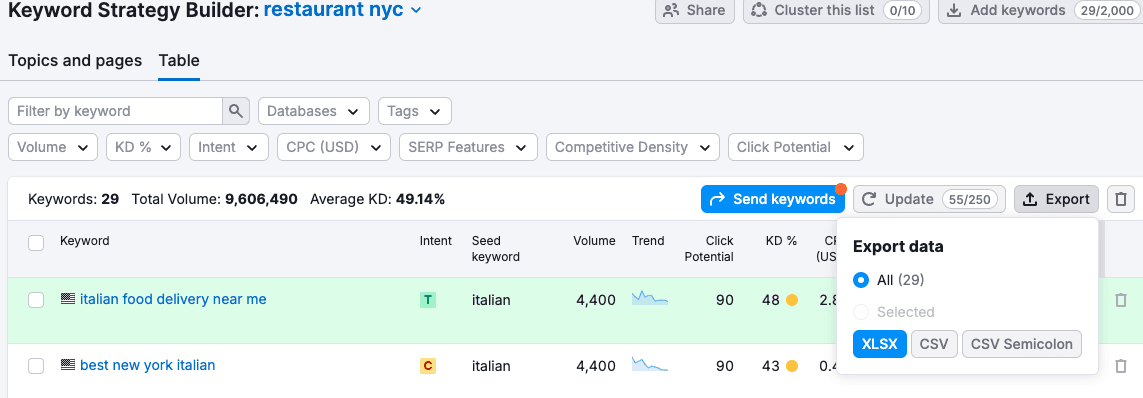Click the trend sparkline for best new york italian
The width and height of the screenshot is (1143, 398).
[x=649, y=364]
